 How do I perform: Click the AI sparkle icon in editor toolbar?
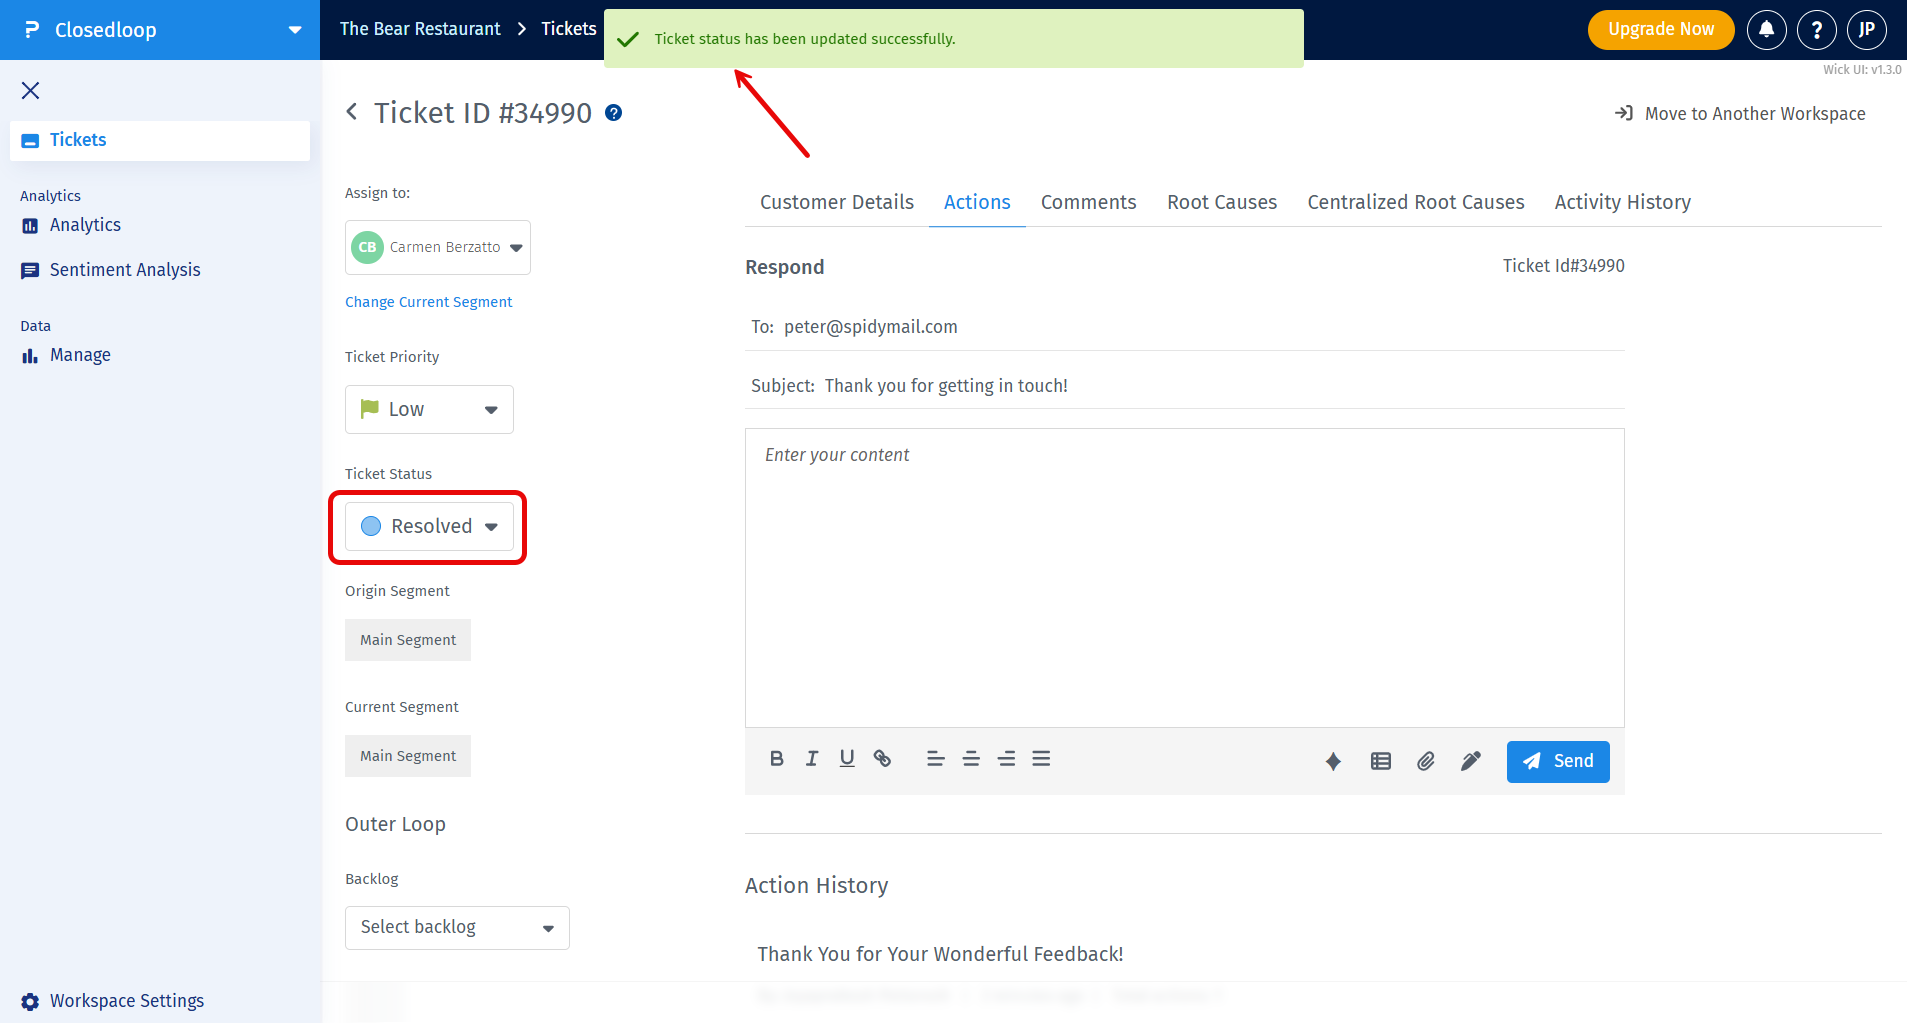click(1333, 762)
